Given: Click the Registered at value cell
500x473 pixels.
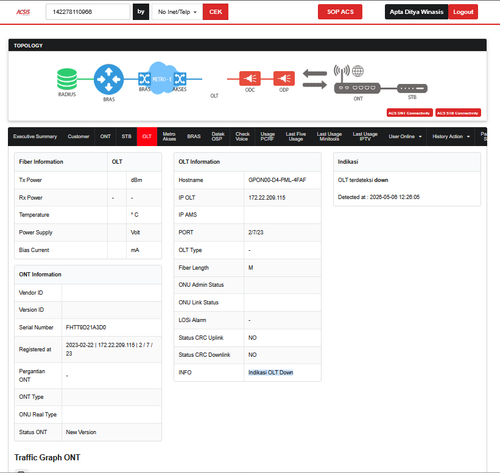Looking at the screenshot, I should click(111, 349).
